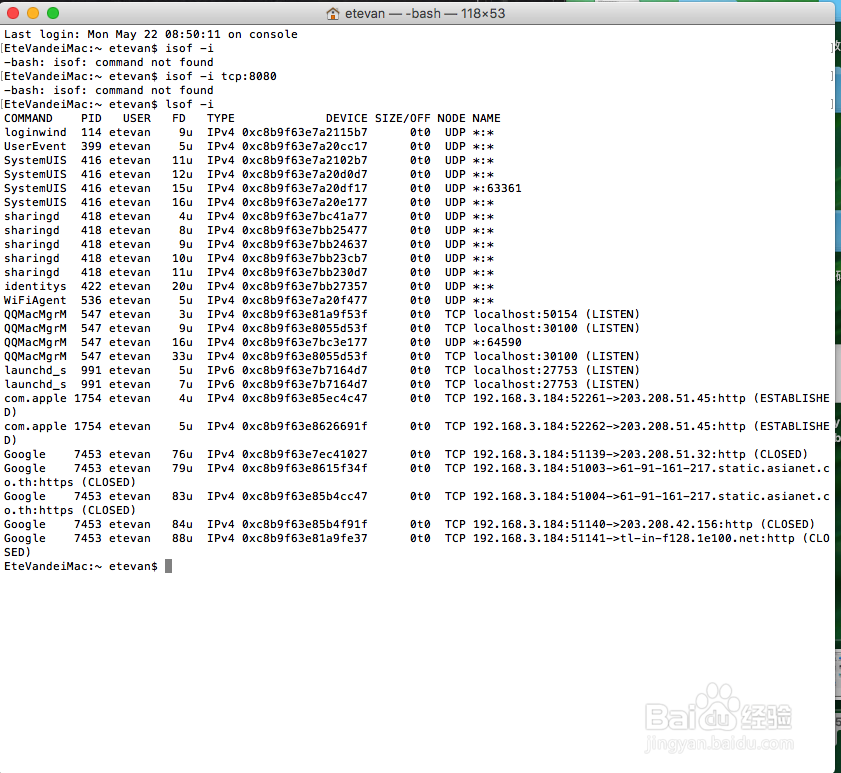The height and width of the screenshot is (773, 841).
Task: Click the NAME column header
Action: coord(486,118)
